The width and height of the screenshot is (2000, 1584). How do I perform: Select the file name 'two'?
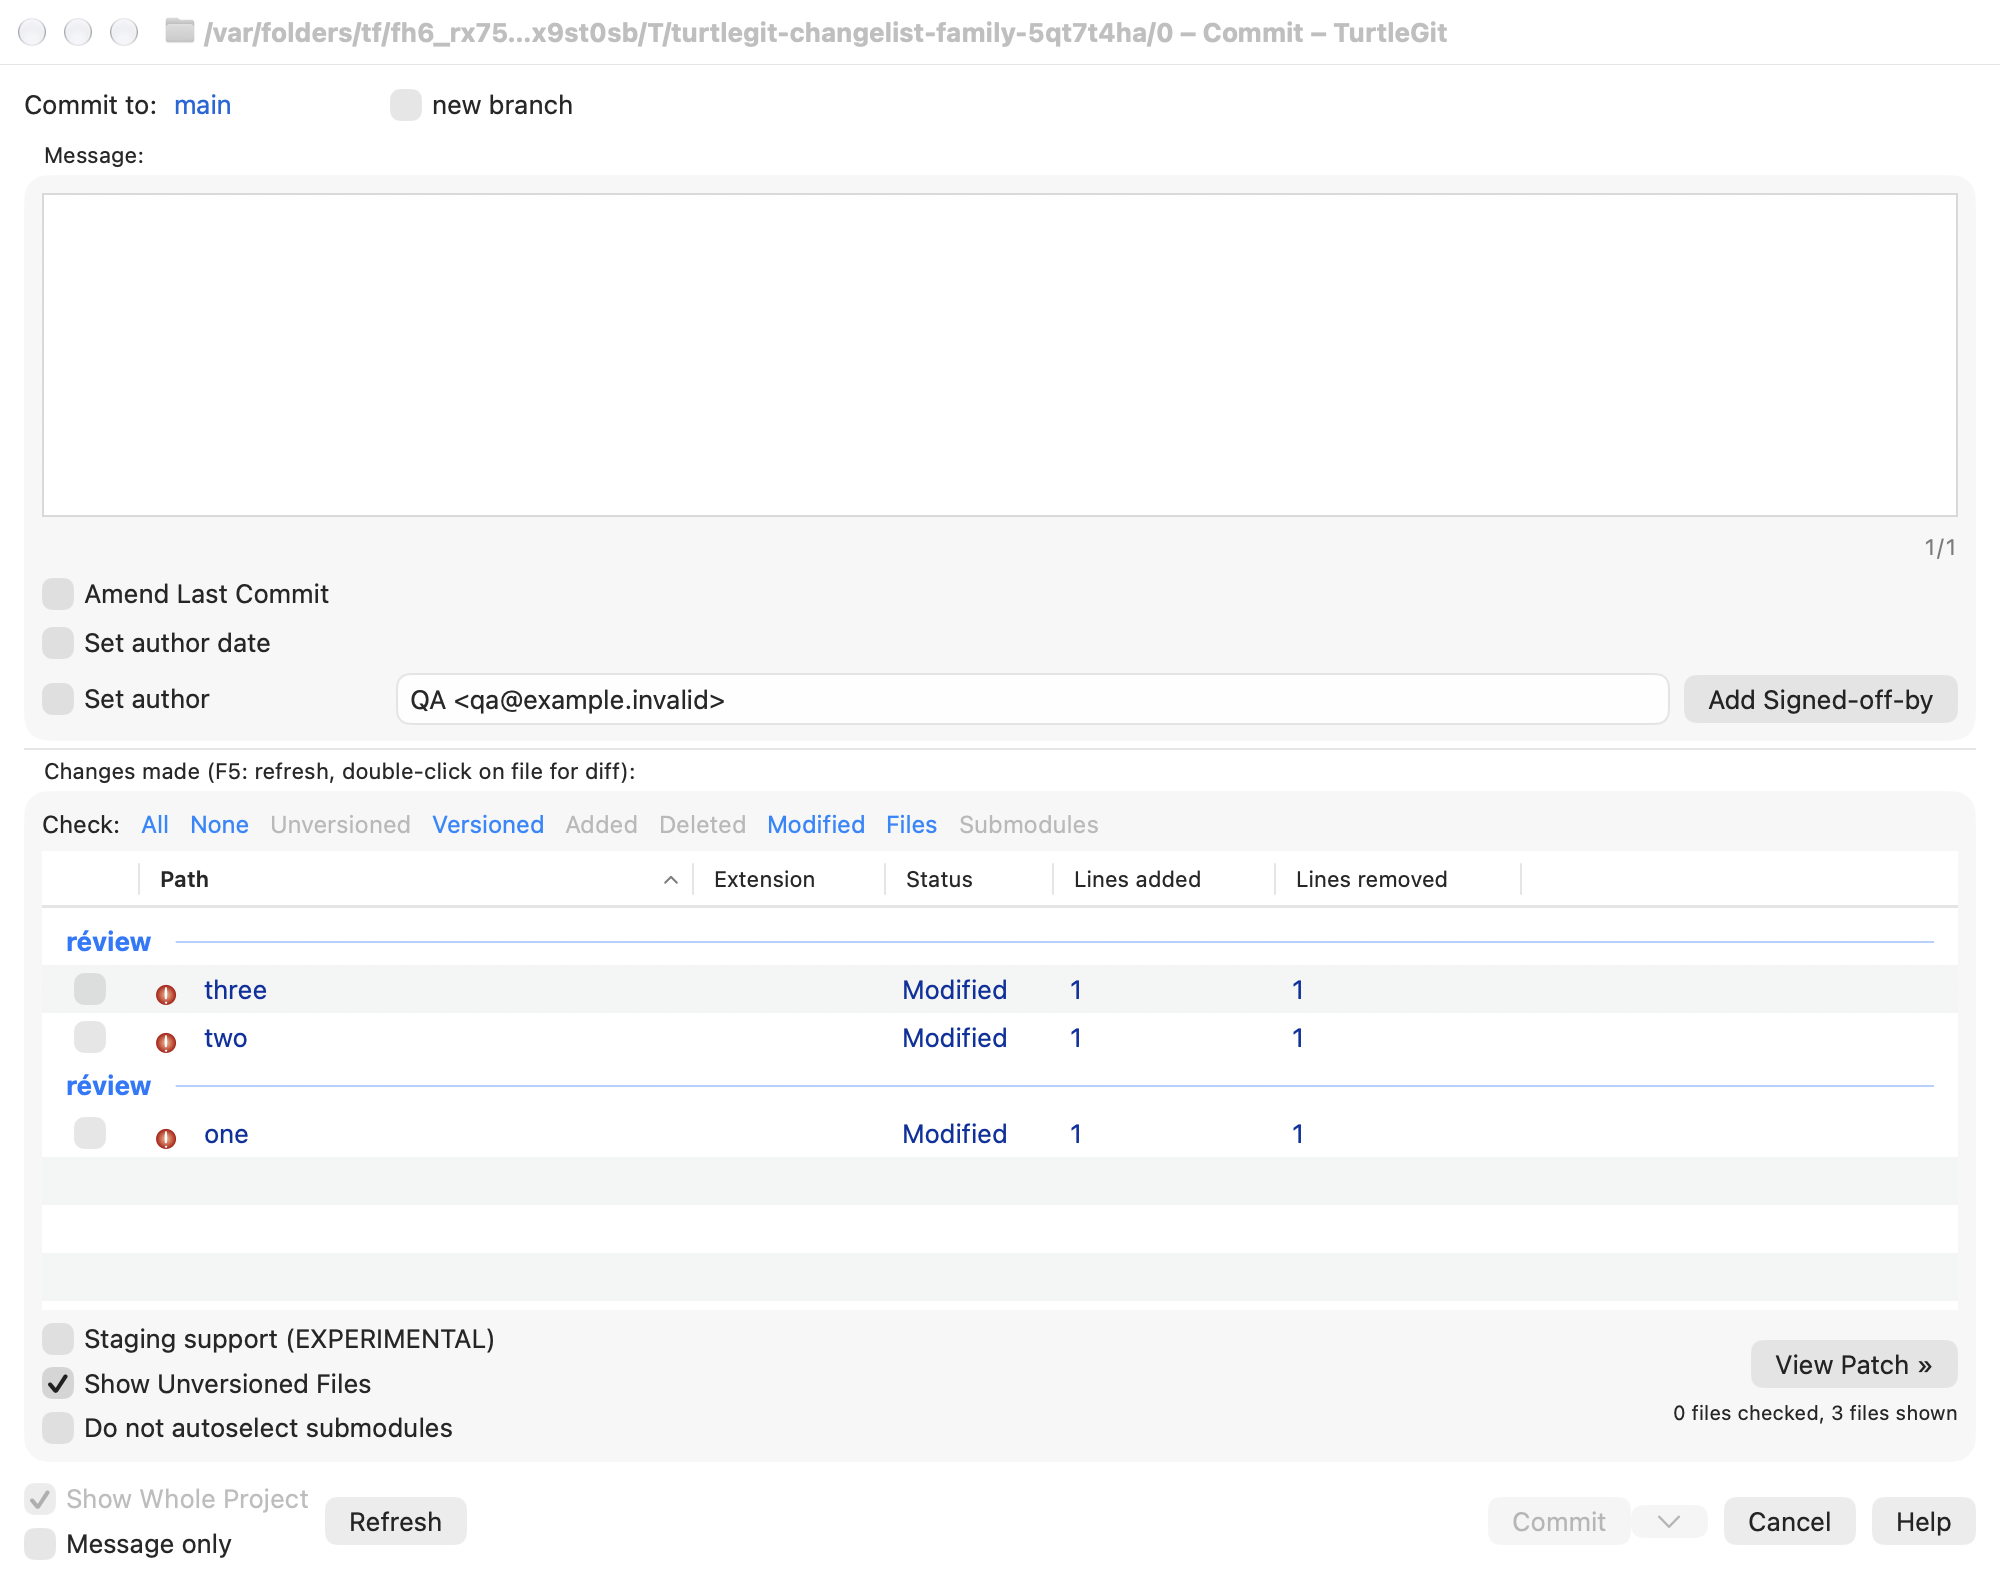(225, 1038)
